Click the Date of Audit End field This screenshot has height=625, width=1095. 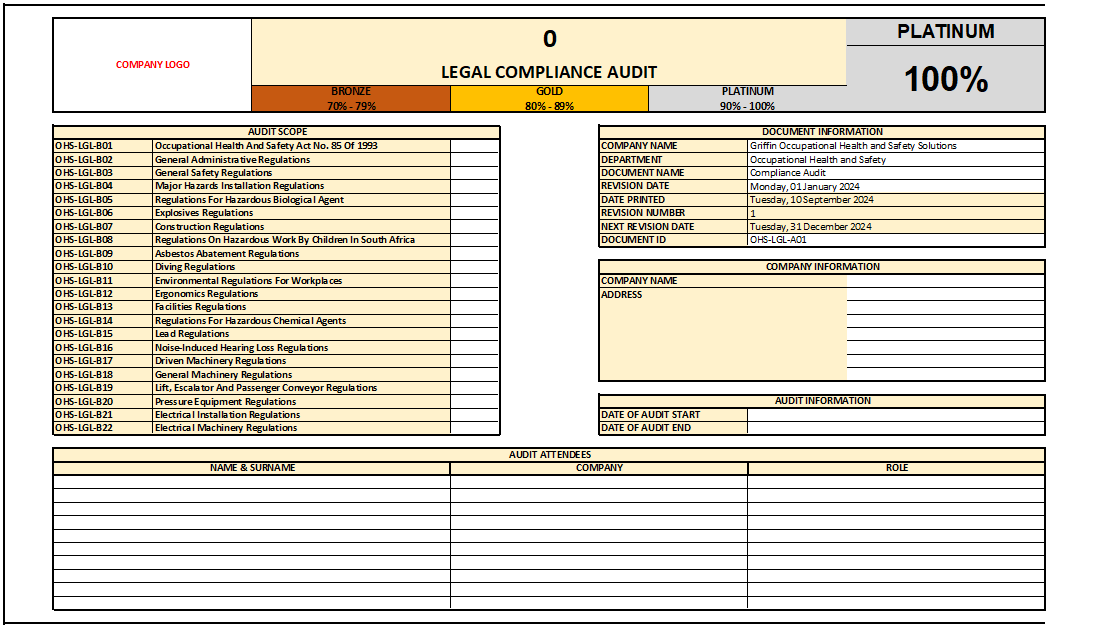coord(895,428)
